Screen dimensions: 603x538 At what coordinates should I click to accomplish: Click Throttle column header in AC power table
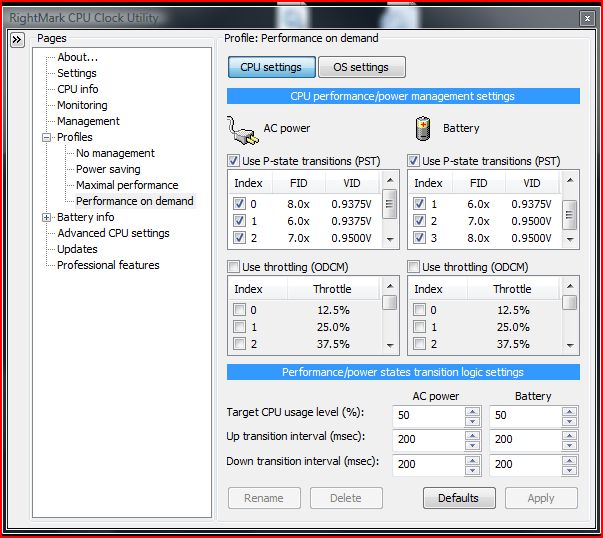point(333,289)
